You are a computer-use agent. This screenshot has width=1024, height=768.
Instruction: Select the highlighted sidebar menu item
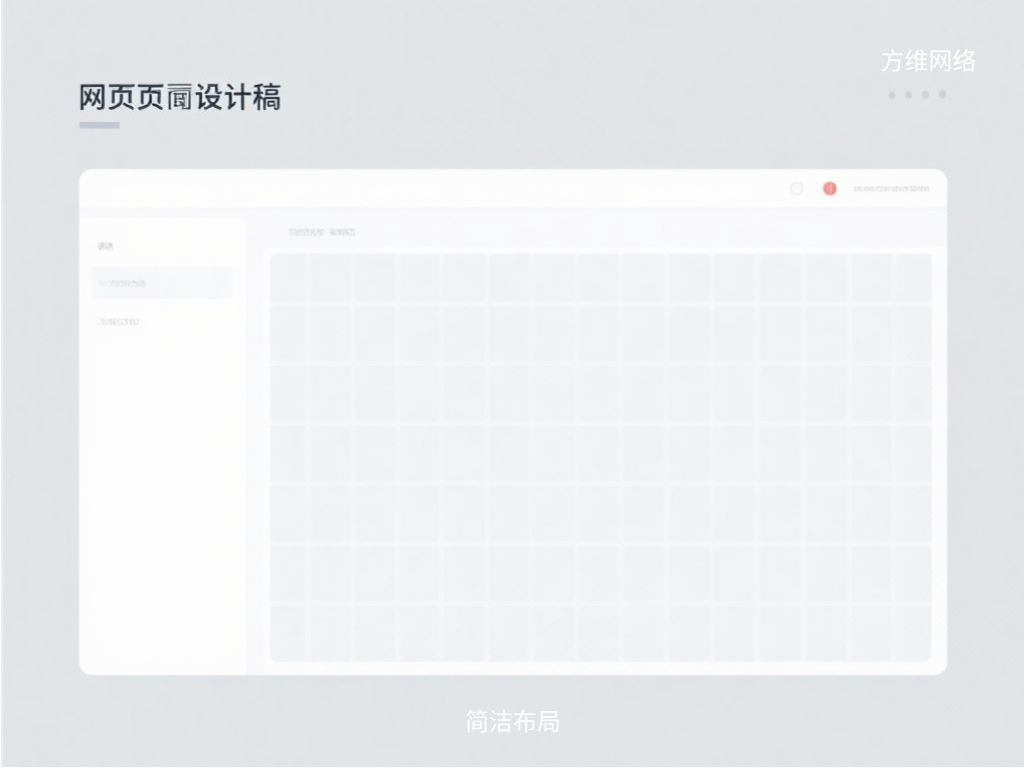[x=162, y=283]
